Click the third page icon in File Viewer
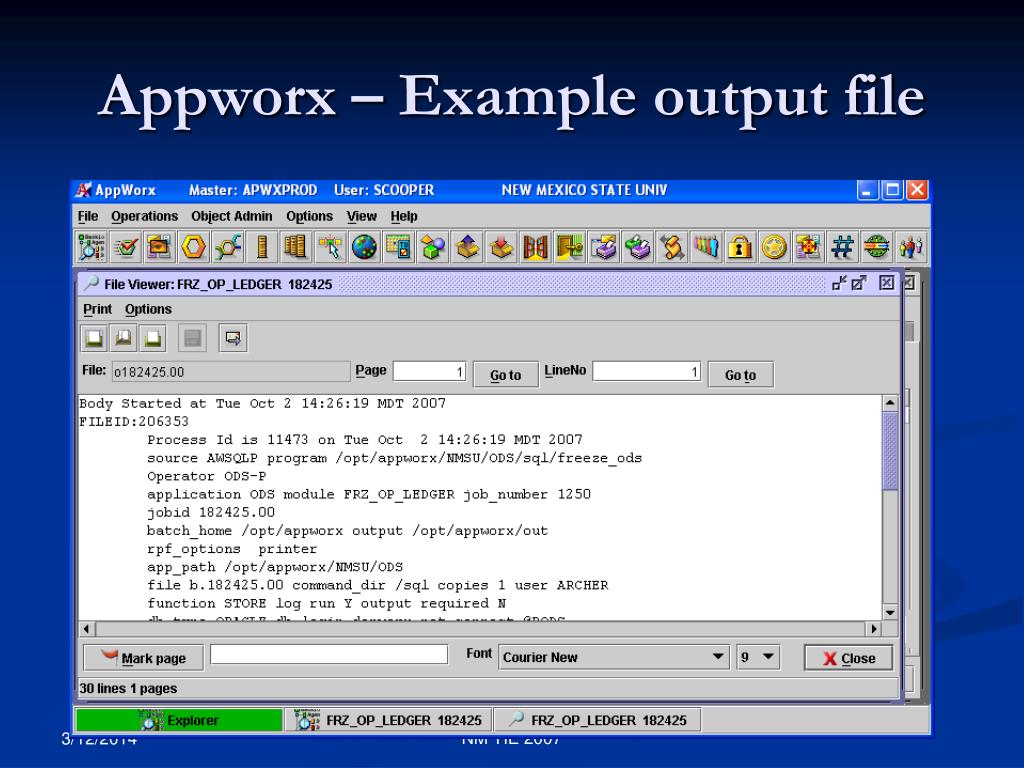1024x768 pixels. tap(153, 338)
